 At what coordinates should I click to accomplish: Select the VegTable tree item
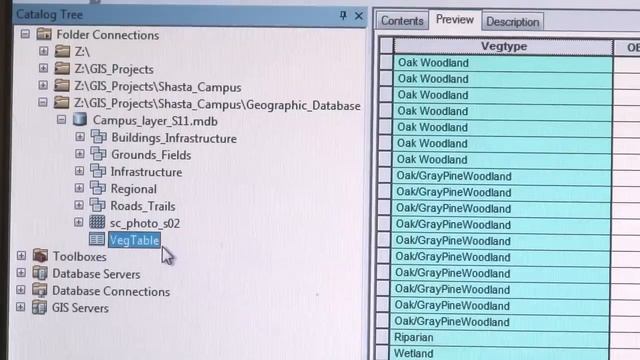coord(134,240)
